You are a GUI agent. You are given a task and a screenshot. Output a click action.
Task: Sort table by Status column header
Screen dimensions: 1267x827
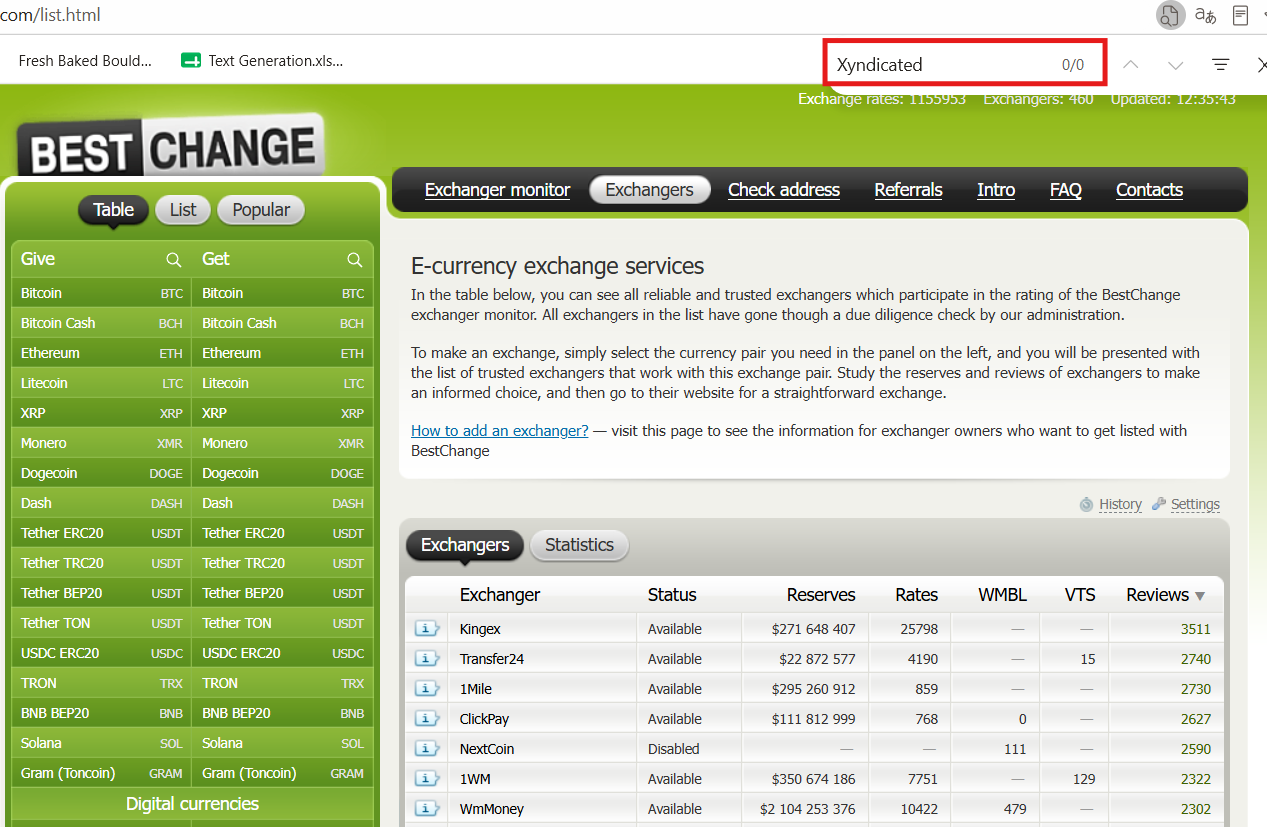(x=672, y=595)
